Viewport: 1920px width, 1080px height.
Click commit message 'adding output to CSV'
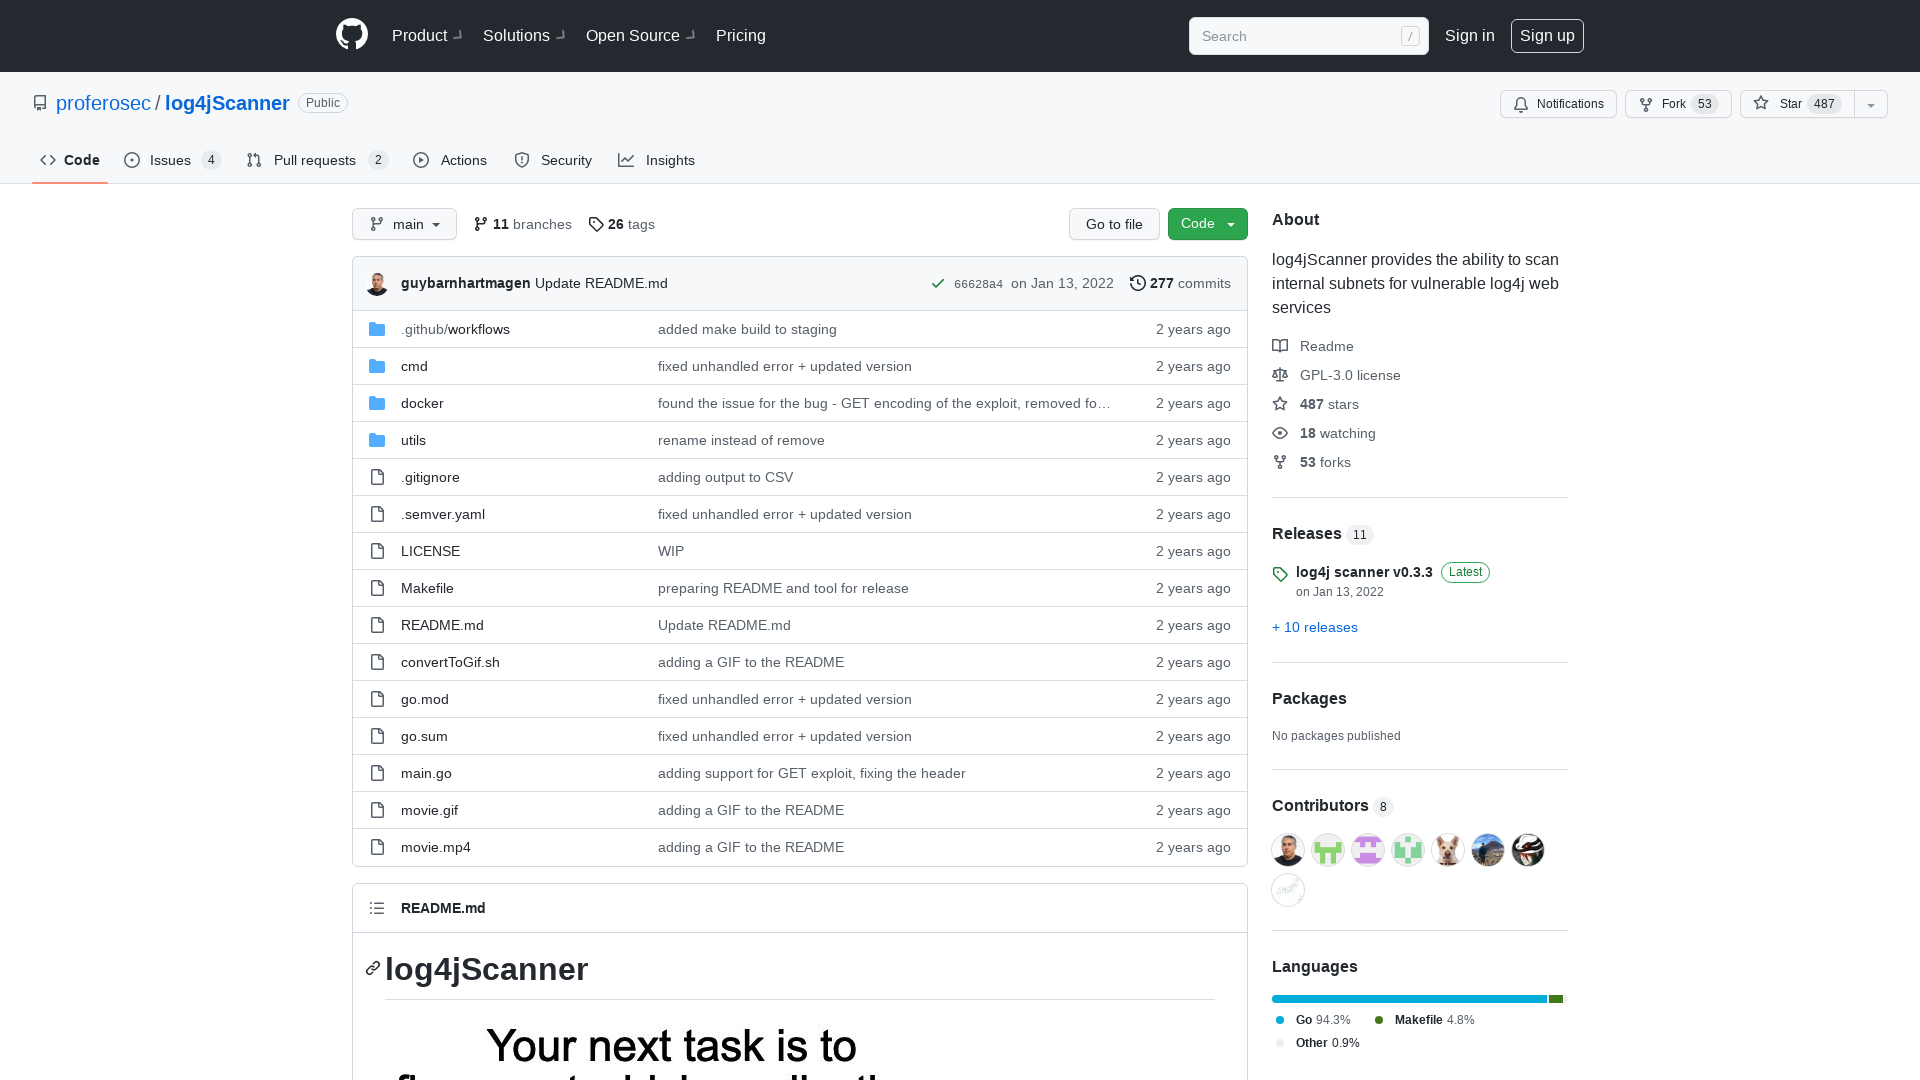coord(726,477)
